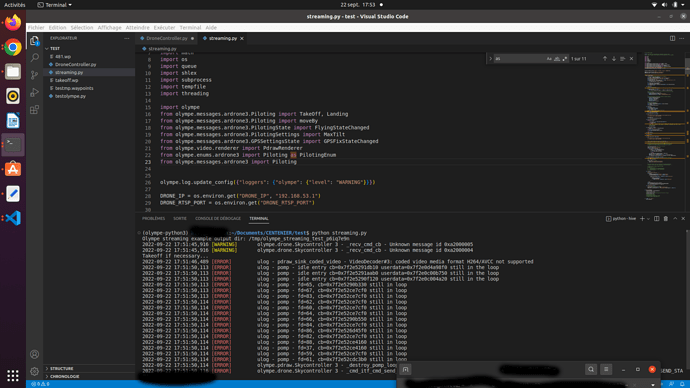Open the Search view in activity bar
The width and height of the screenshot is (690, 388).
(x=35, y=58)
